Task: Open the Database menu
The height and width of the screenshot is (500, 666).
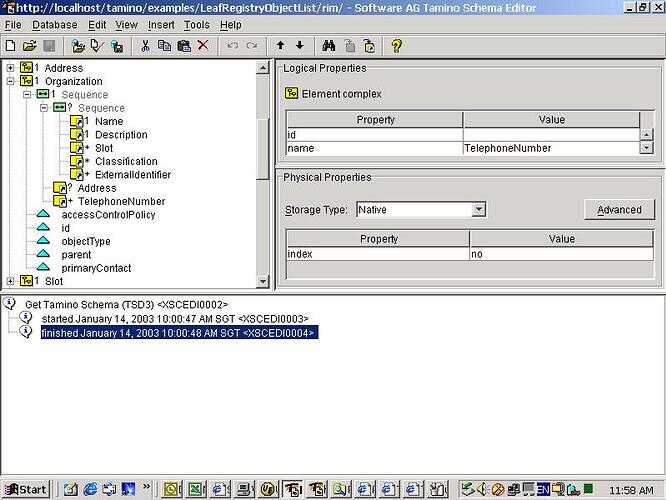Action: 55,25
